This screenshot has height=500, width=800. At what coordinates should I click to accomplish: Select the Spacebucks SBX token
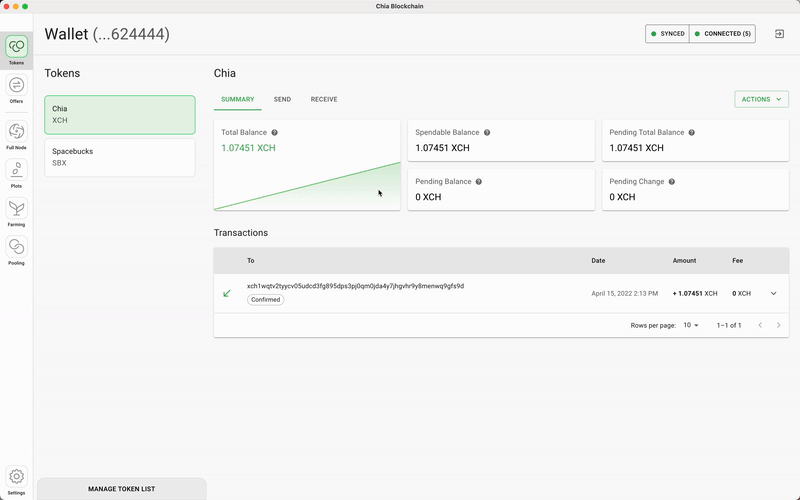point(120,157)
